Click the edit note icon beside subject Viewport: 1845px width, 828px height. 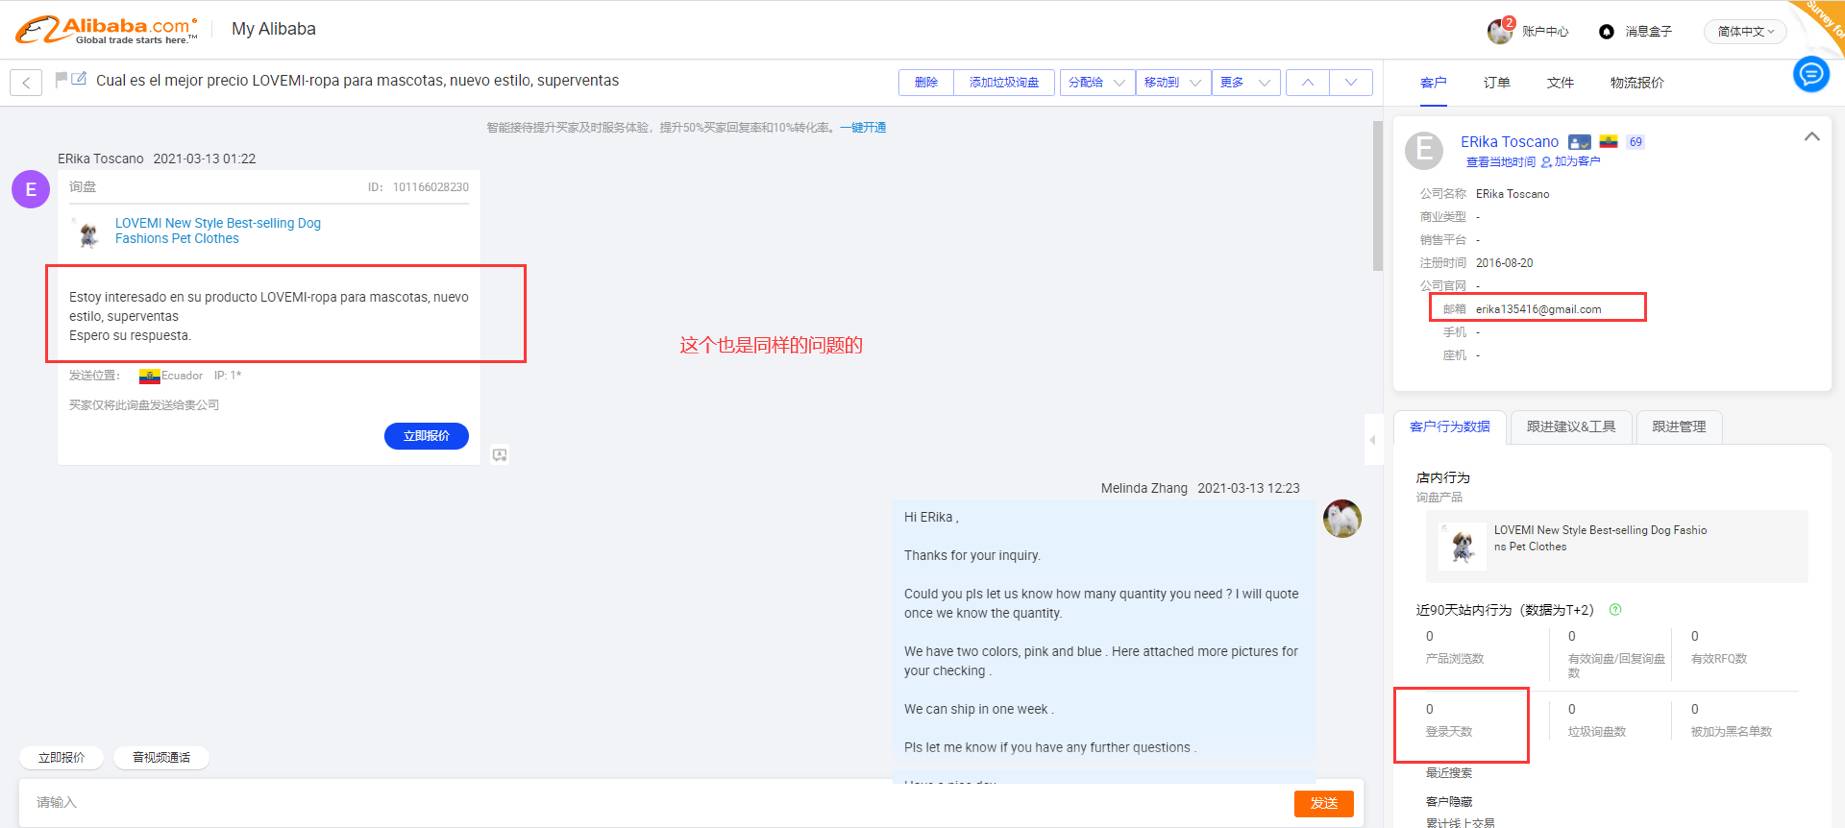pos(79,79)
